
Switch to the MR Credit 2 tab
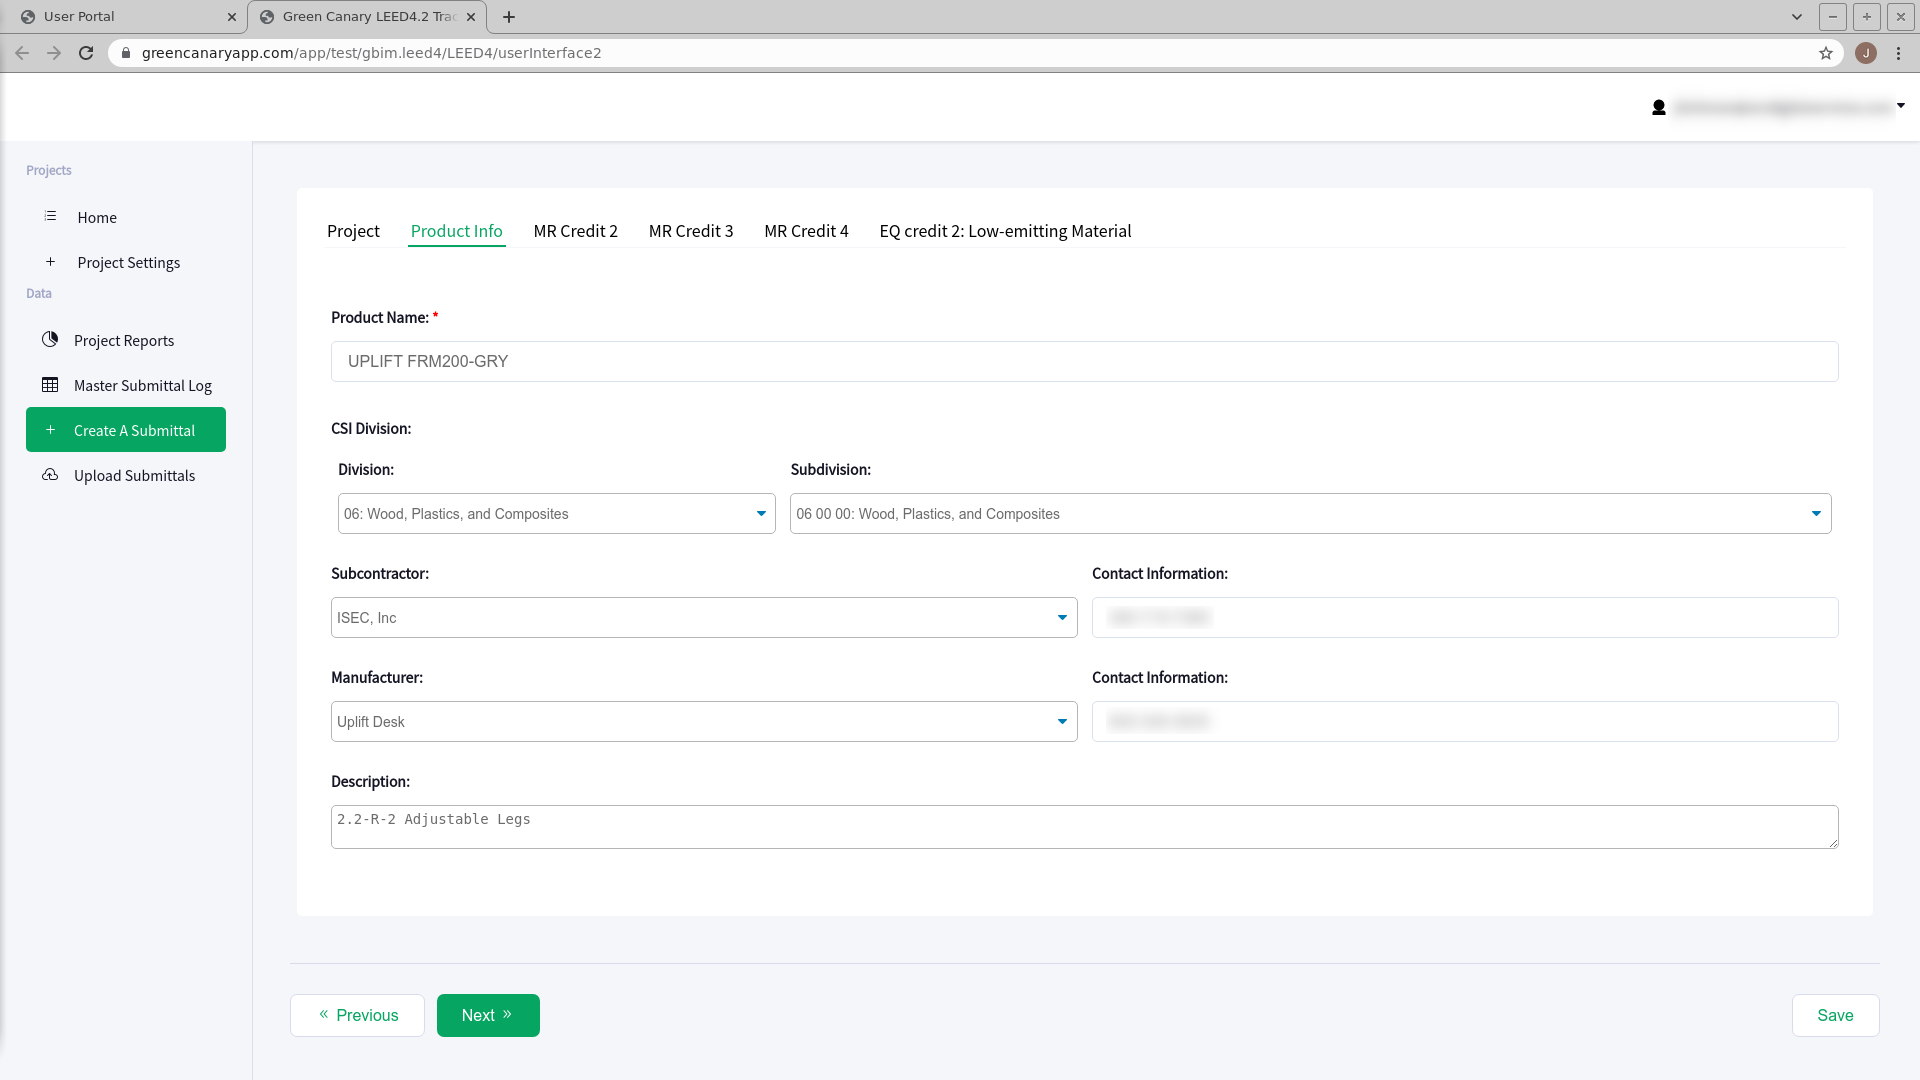coord(575,231)
